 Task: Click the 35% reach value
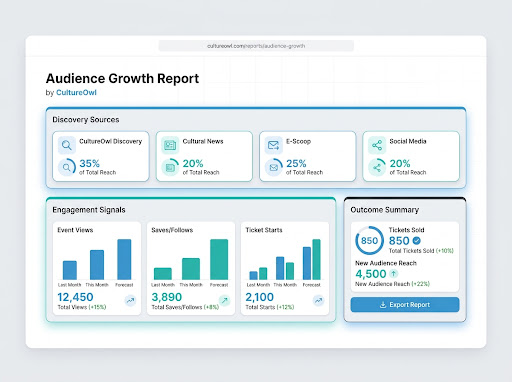tap(89, 164)
